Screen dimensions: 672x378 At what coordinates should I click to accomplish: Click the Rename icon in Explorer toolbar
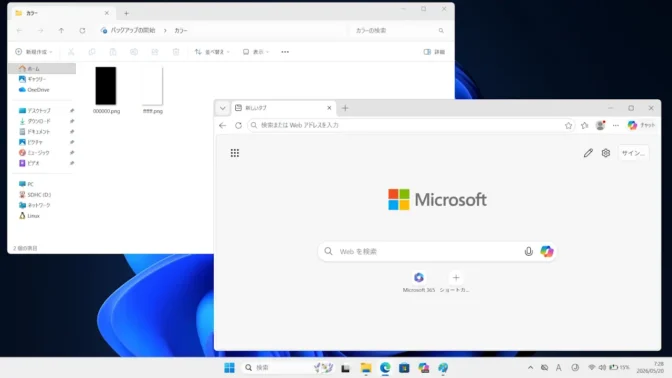click(134, 52)
